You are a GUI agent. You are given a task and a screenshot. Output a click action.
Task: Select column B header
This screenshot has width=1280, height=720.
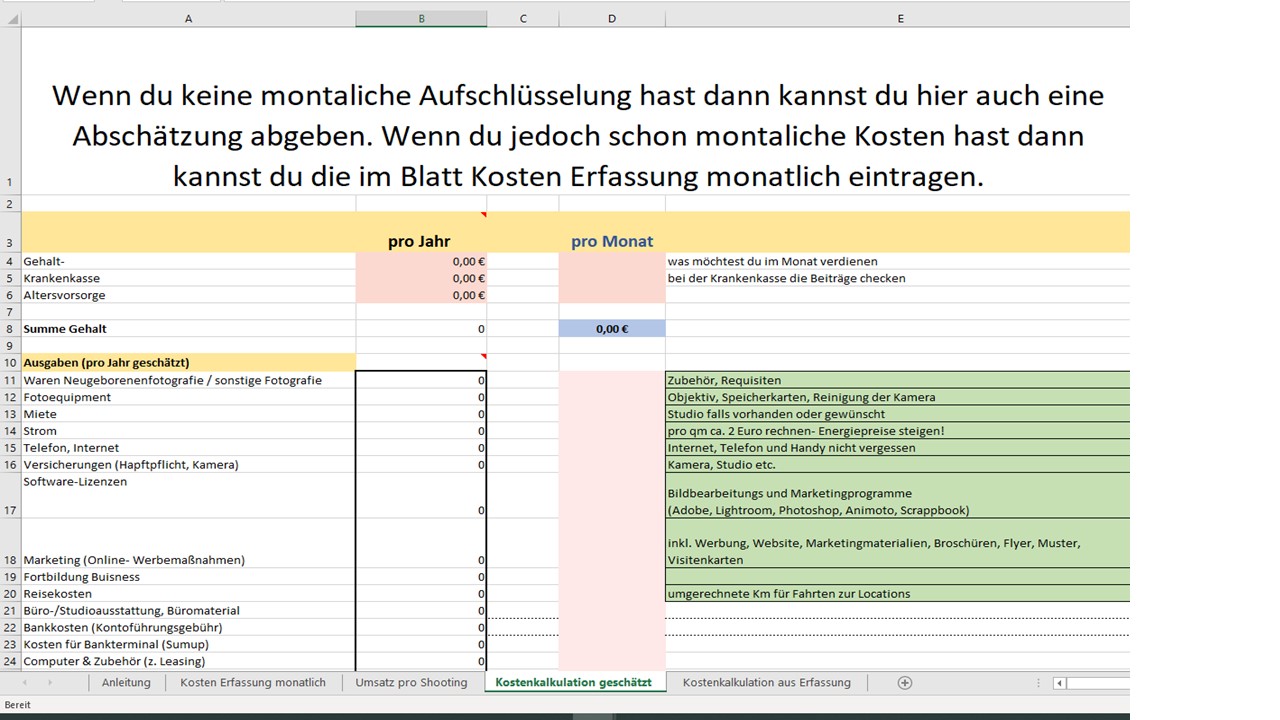[421, 19]
